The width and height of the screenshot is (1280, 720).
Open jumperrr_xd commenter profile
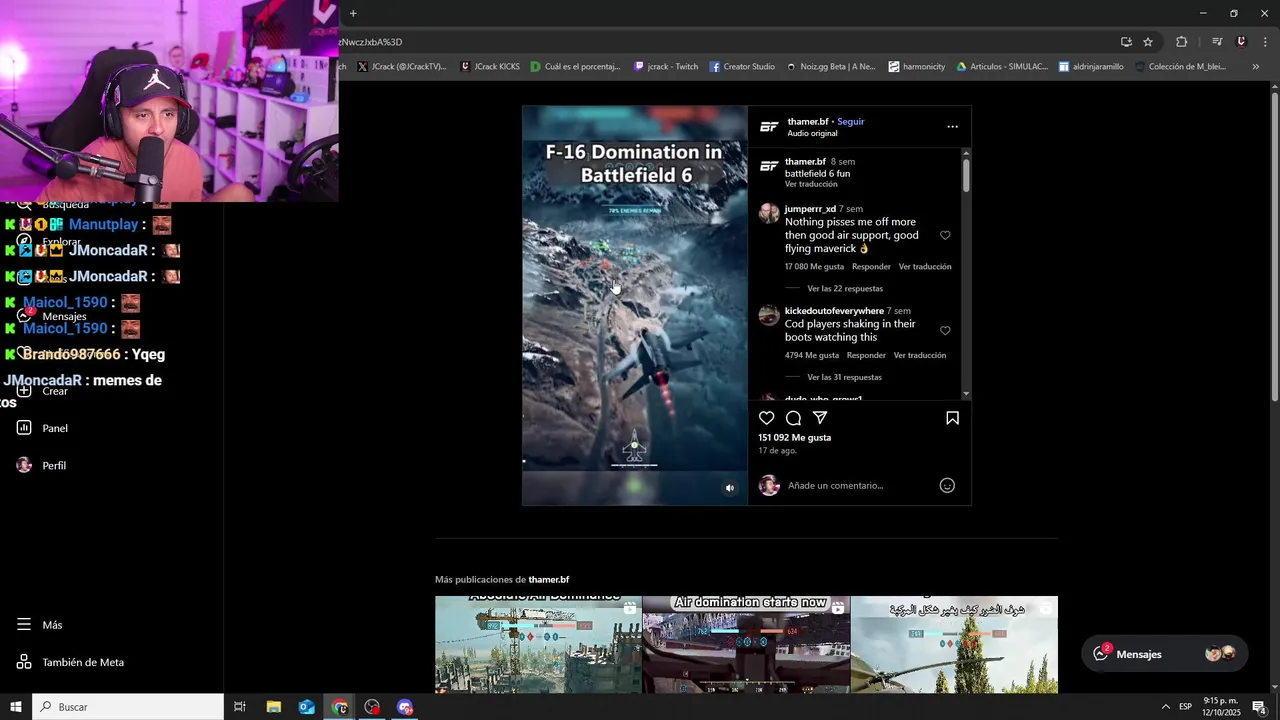click(x=810, y=209)
